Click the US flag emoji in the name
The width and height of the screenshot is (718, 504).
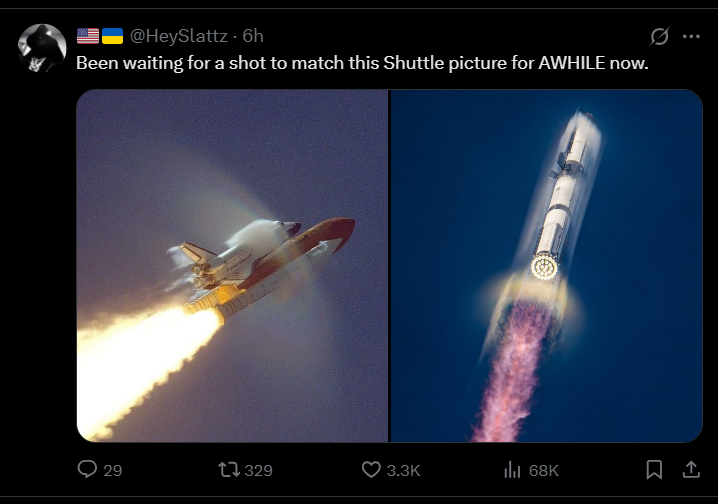tap(88, 36)
